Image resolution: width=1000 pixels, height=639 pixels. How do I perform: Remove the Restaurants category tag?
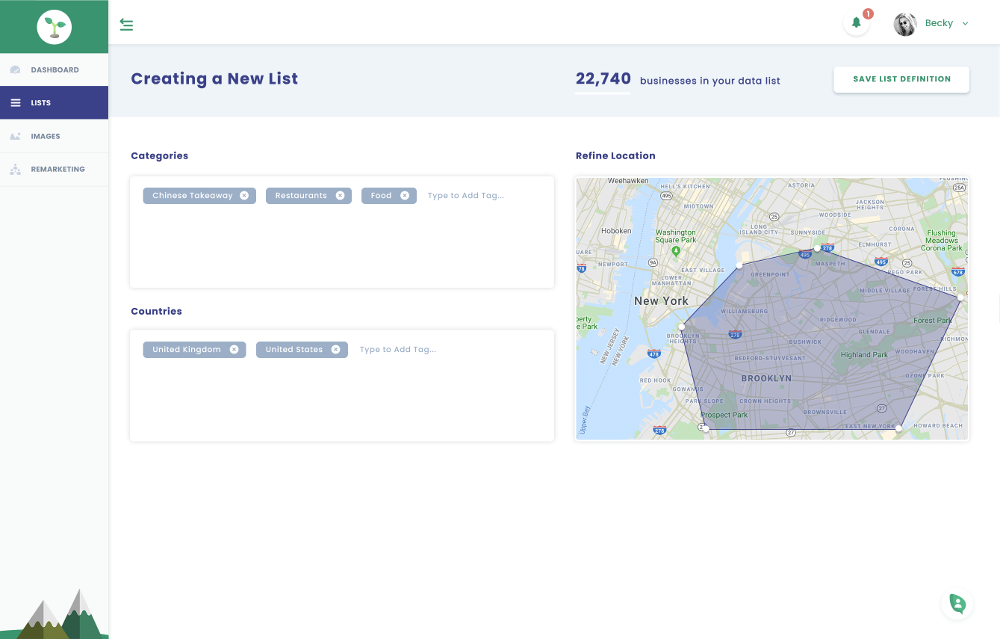pos(340,196)
